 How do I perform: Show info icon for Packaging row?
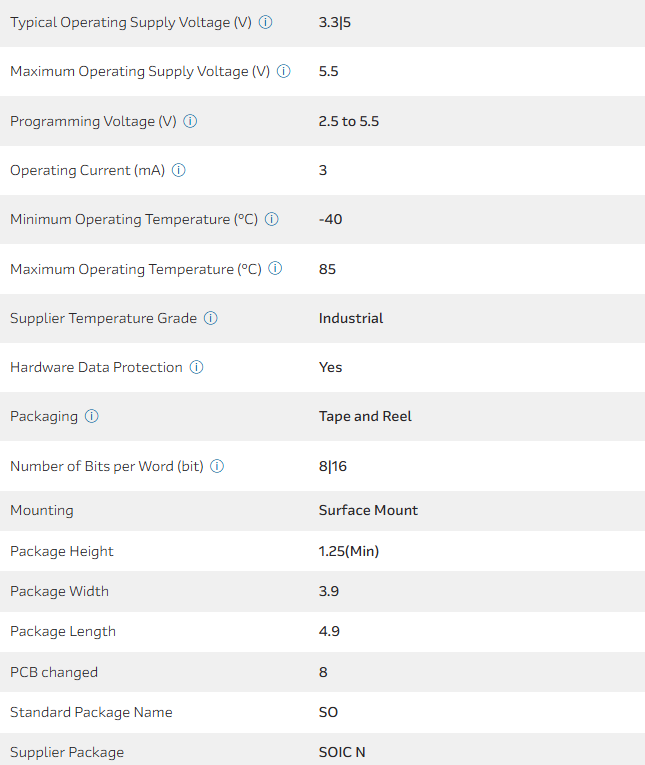click(x=92, y=416)
